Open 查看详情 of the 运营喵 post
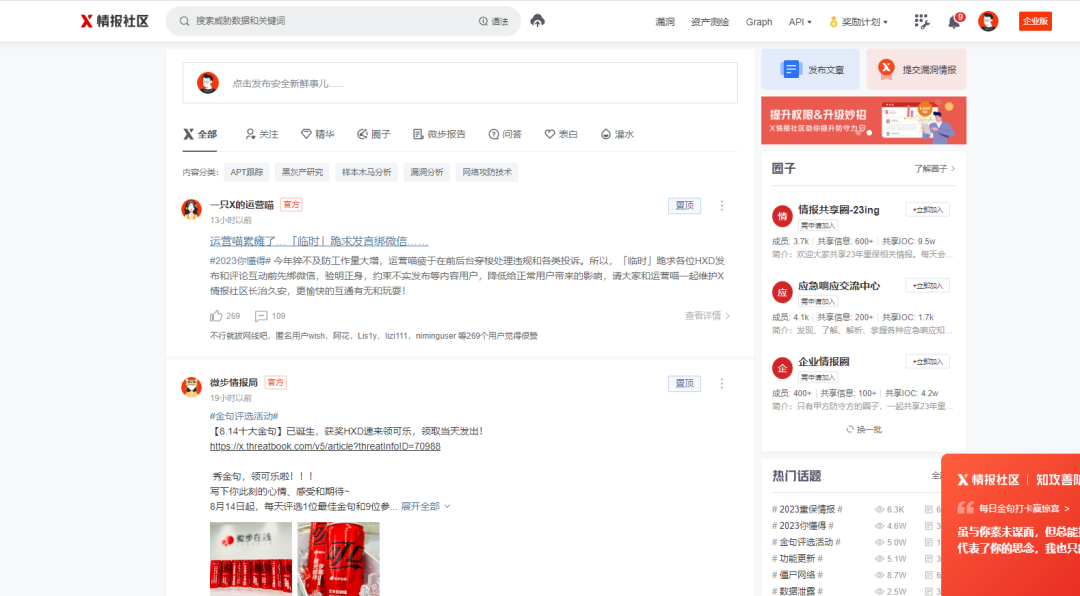This screenshot has height=596, width=1080. (x=707, y=316)
